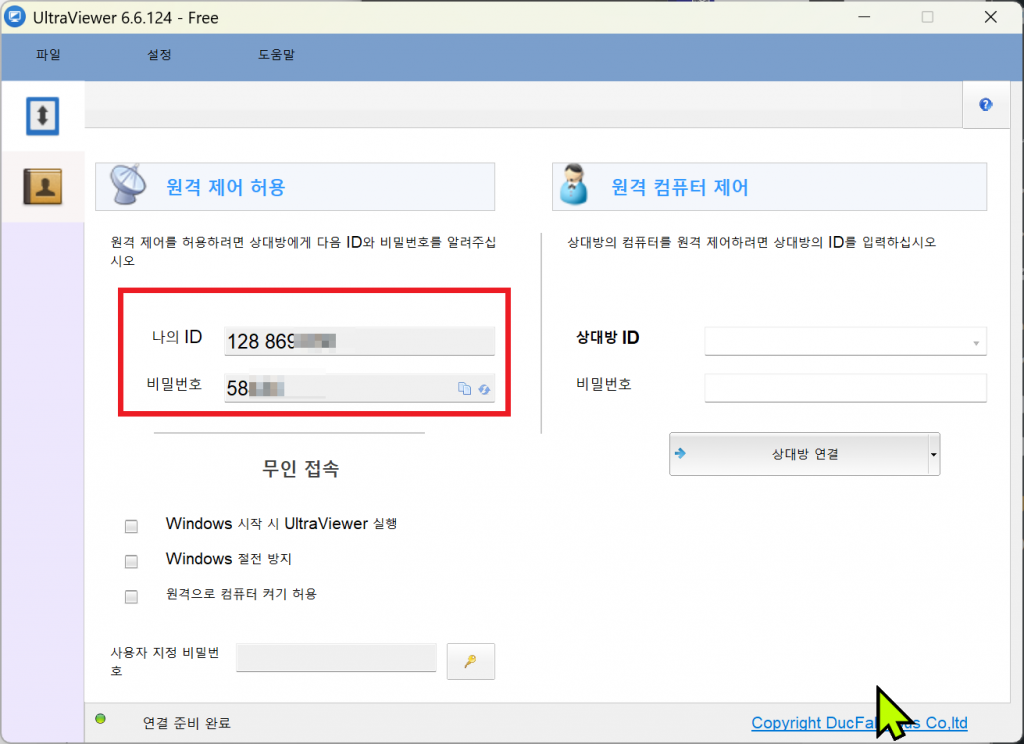Toggle the Windows 절전 방지 checkbox
The width and height of the screenshot is (1024, 744).
131,562
